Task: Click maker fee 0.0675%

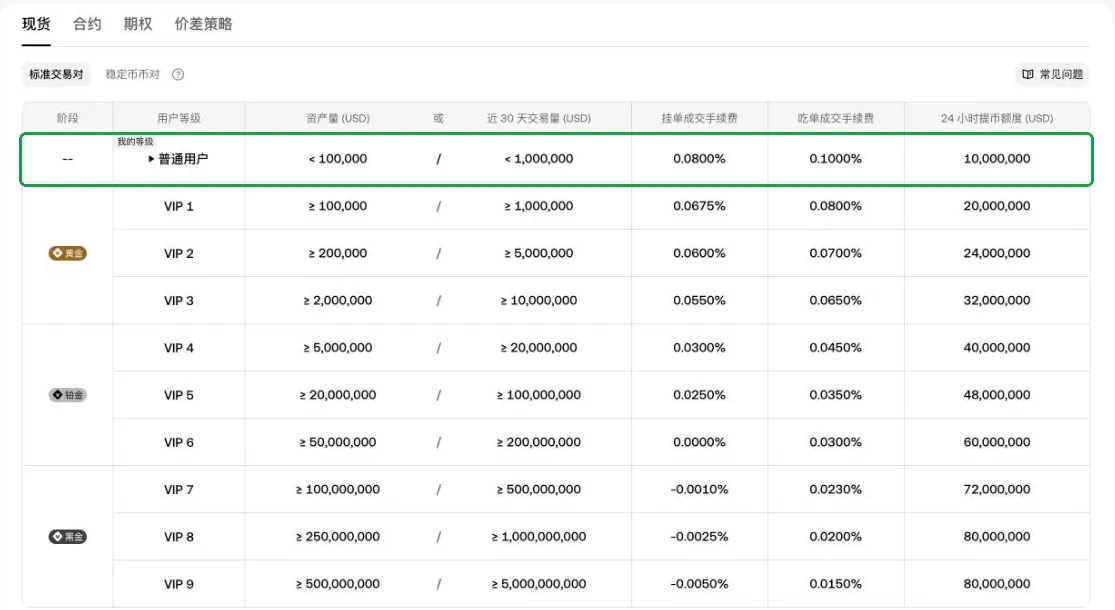Action: [700, 206]
